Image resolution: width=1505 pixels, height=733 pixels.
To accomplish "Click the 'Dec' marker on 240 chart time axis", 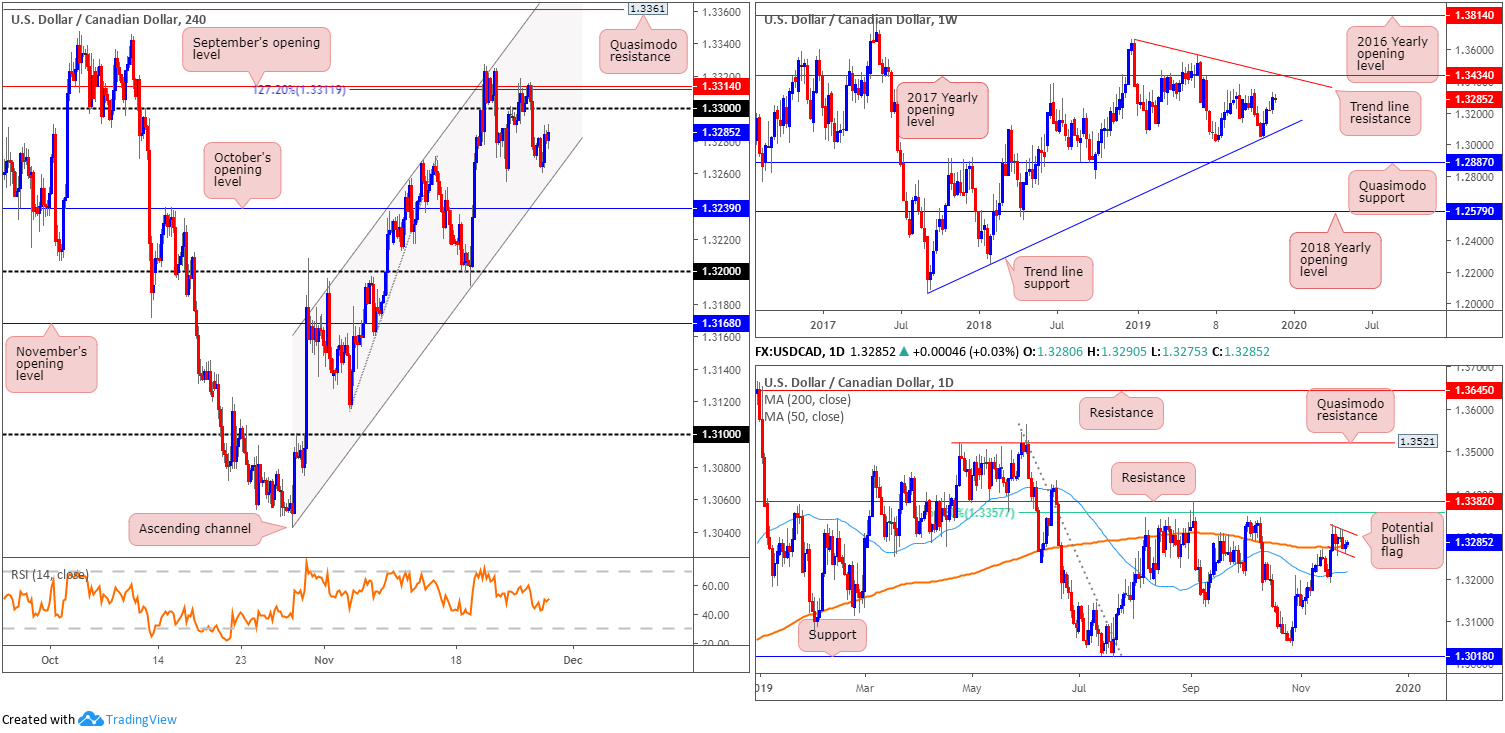I will 572,660.
